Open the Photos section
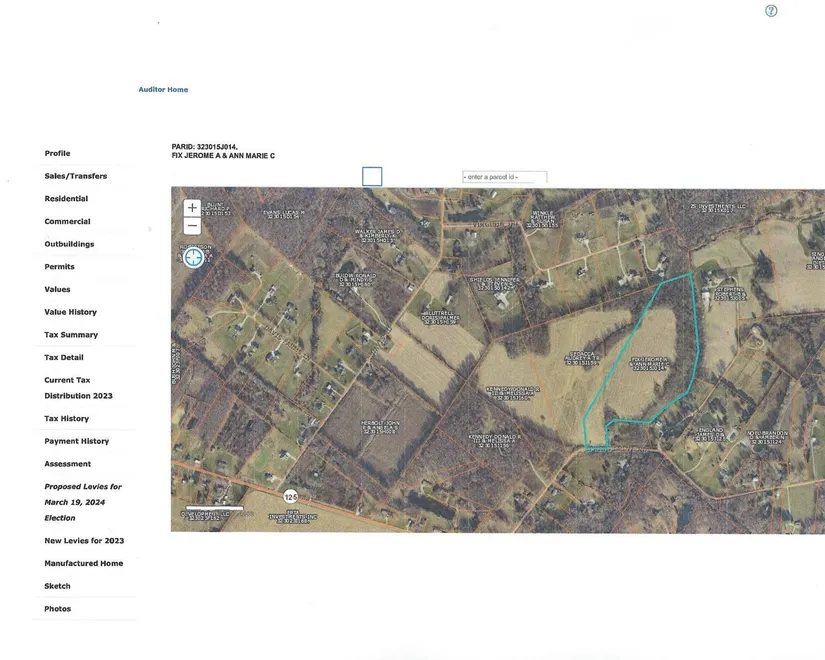This screenshot has width=825, height=660. (x=57, y=609)
